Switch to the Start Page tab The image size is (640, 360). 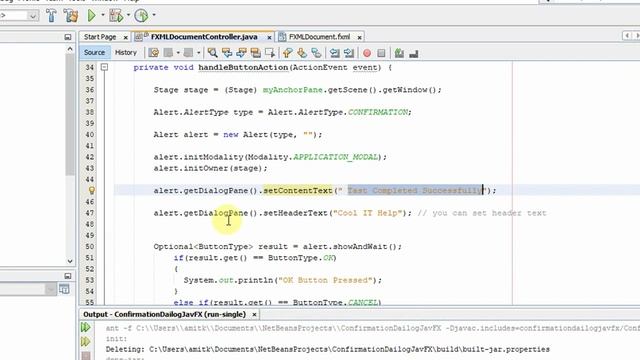(x=100, y=37)
